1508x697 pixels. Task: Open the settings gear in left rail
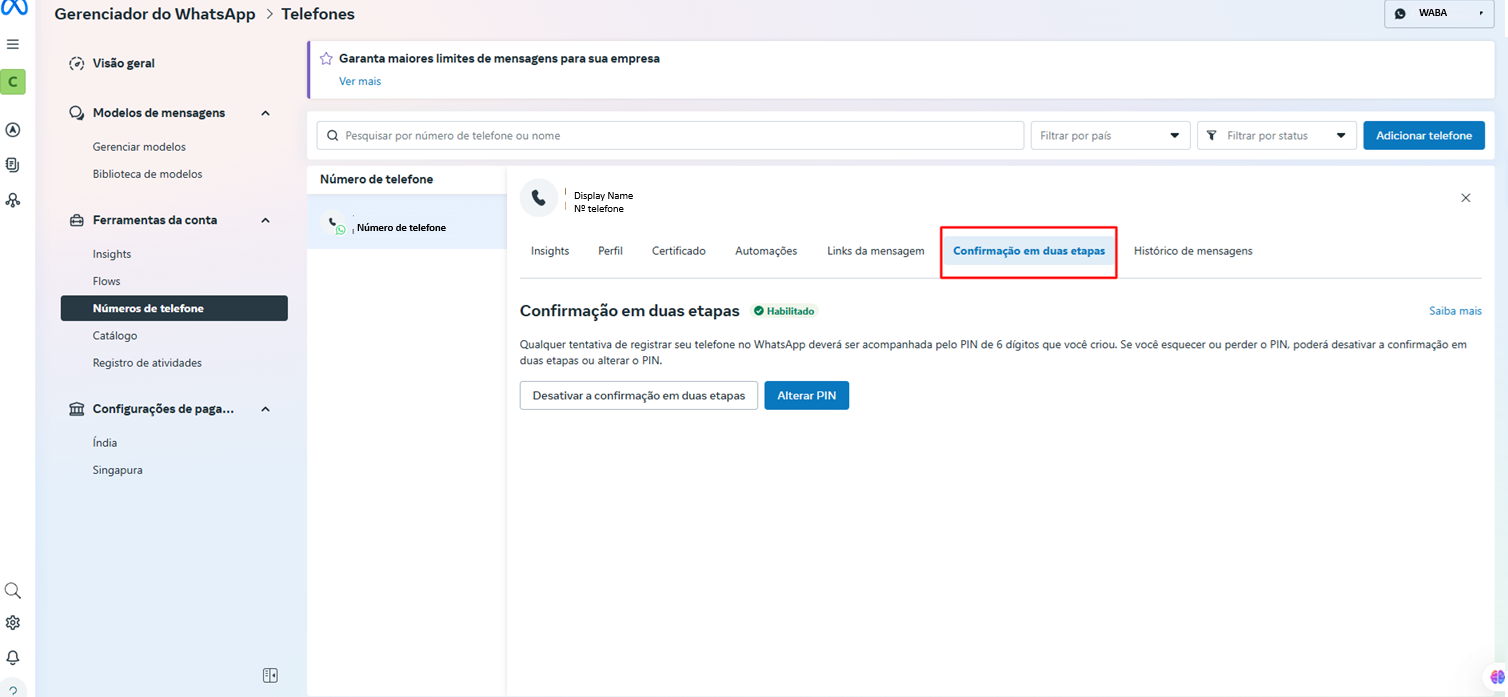coord(13,623)
